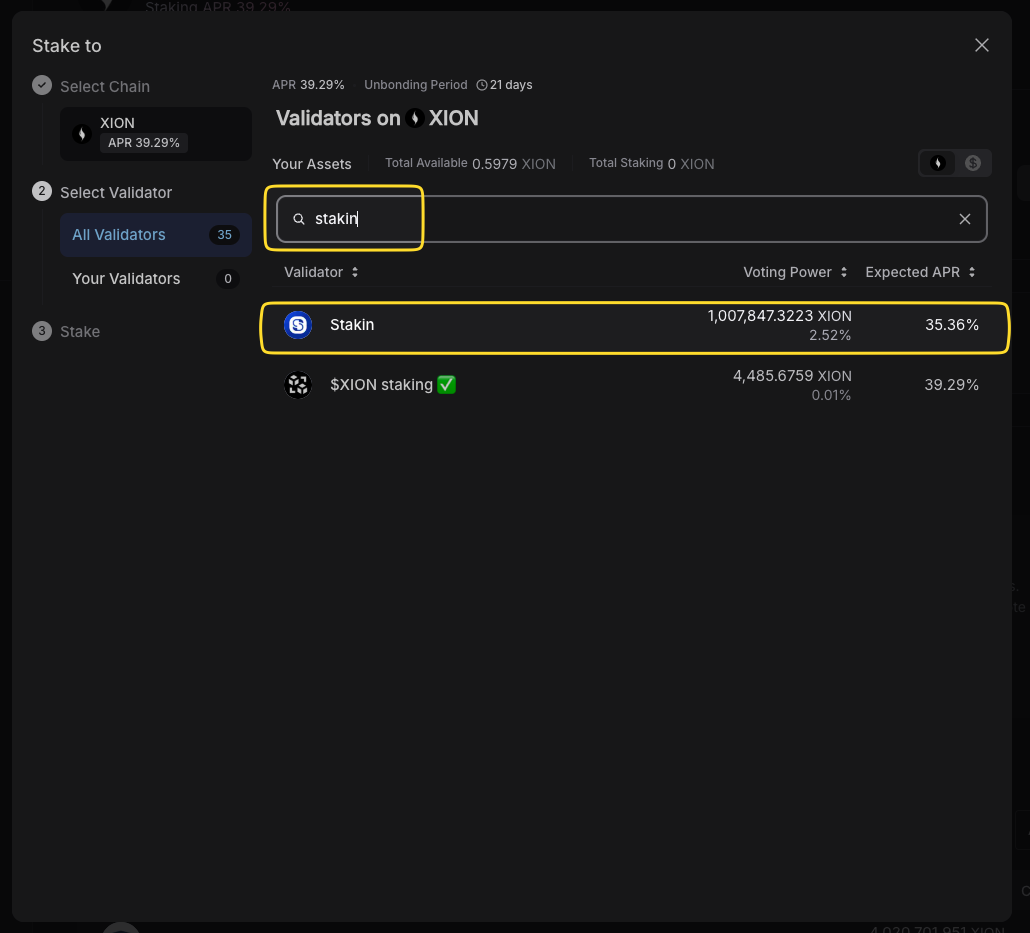Click the 39.29% APR of $XION staking
Screen dimensions: 1030x933
click(952, 384)
